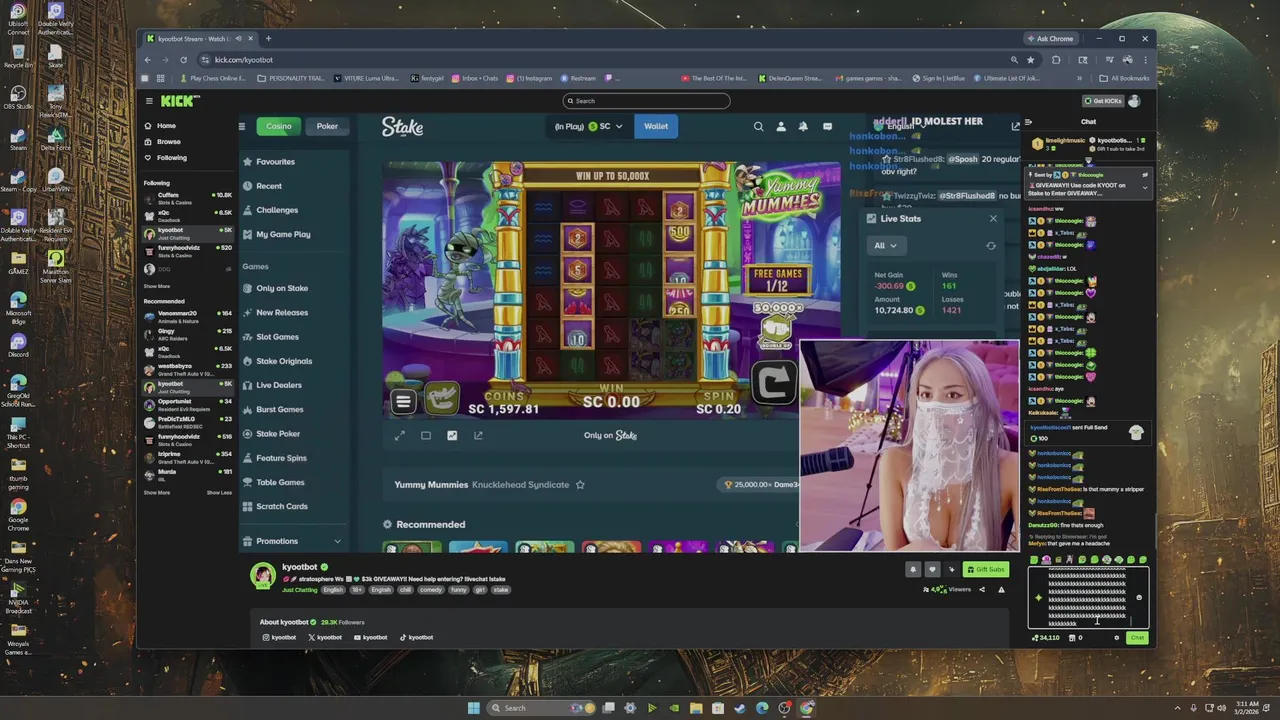Open OBS Studio desktop icon
Screen dimensions: 1280x720
18,96
